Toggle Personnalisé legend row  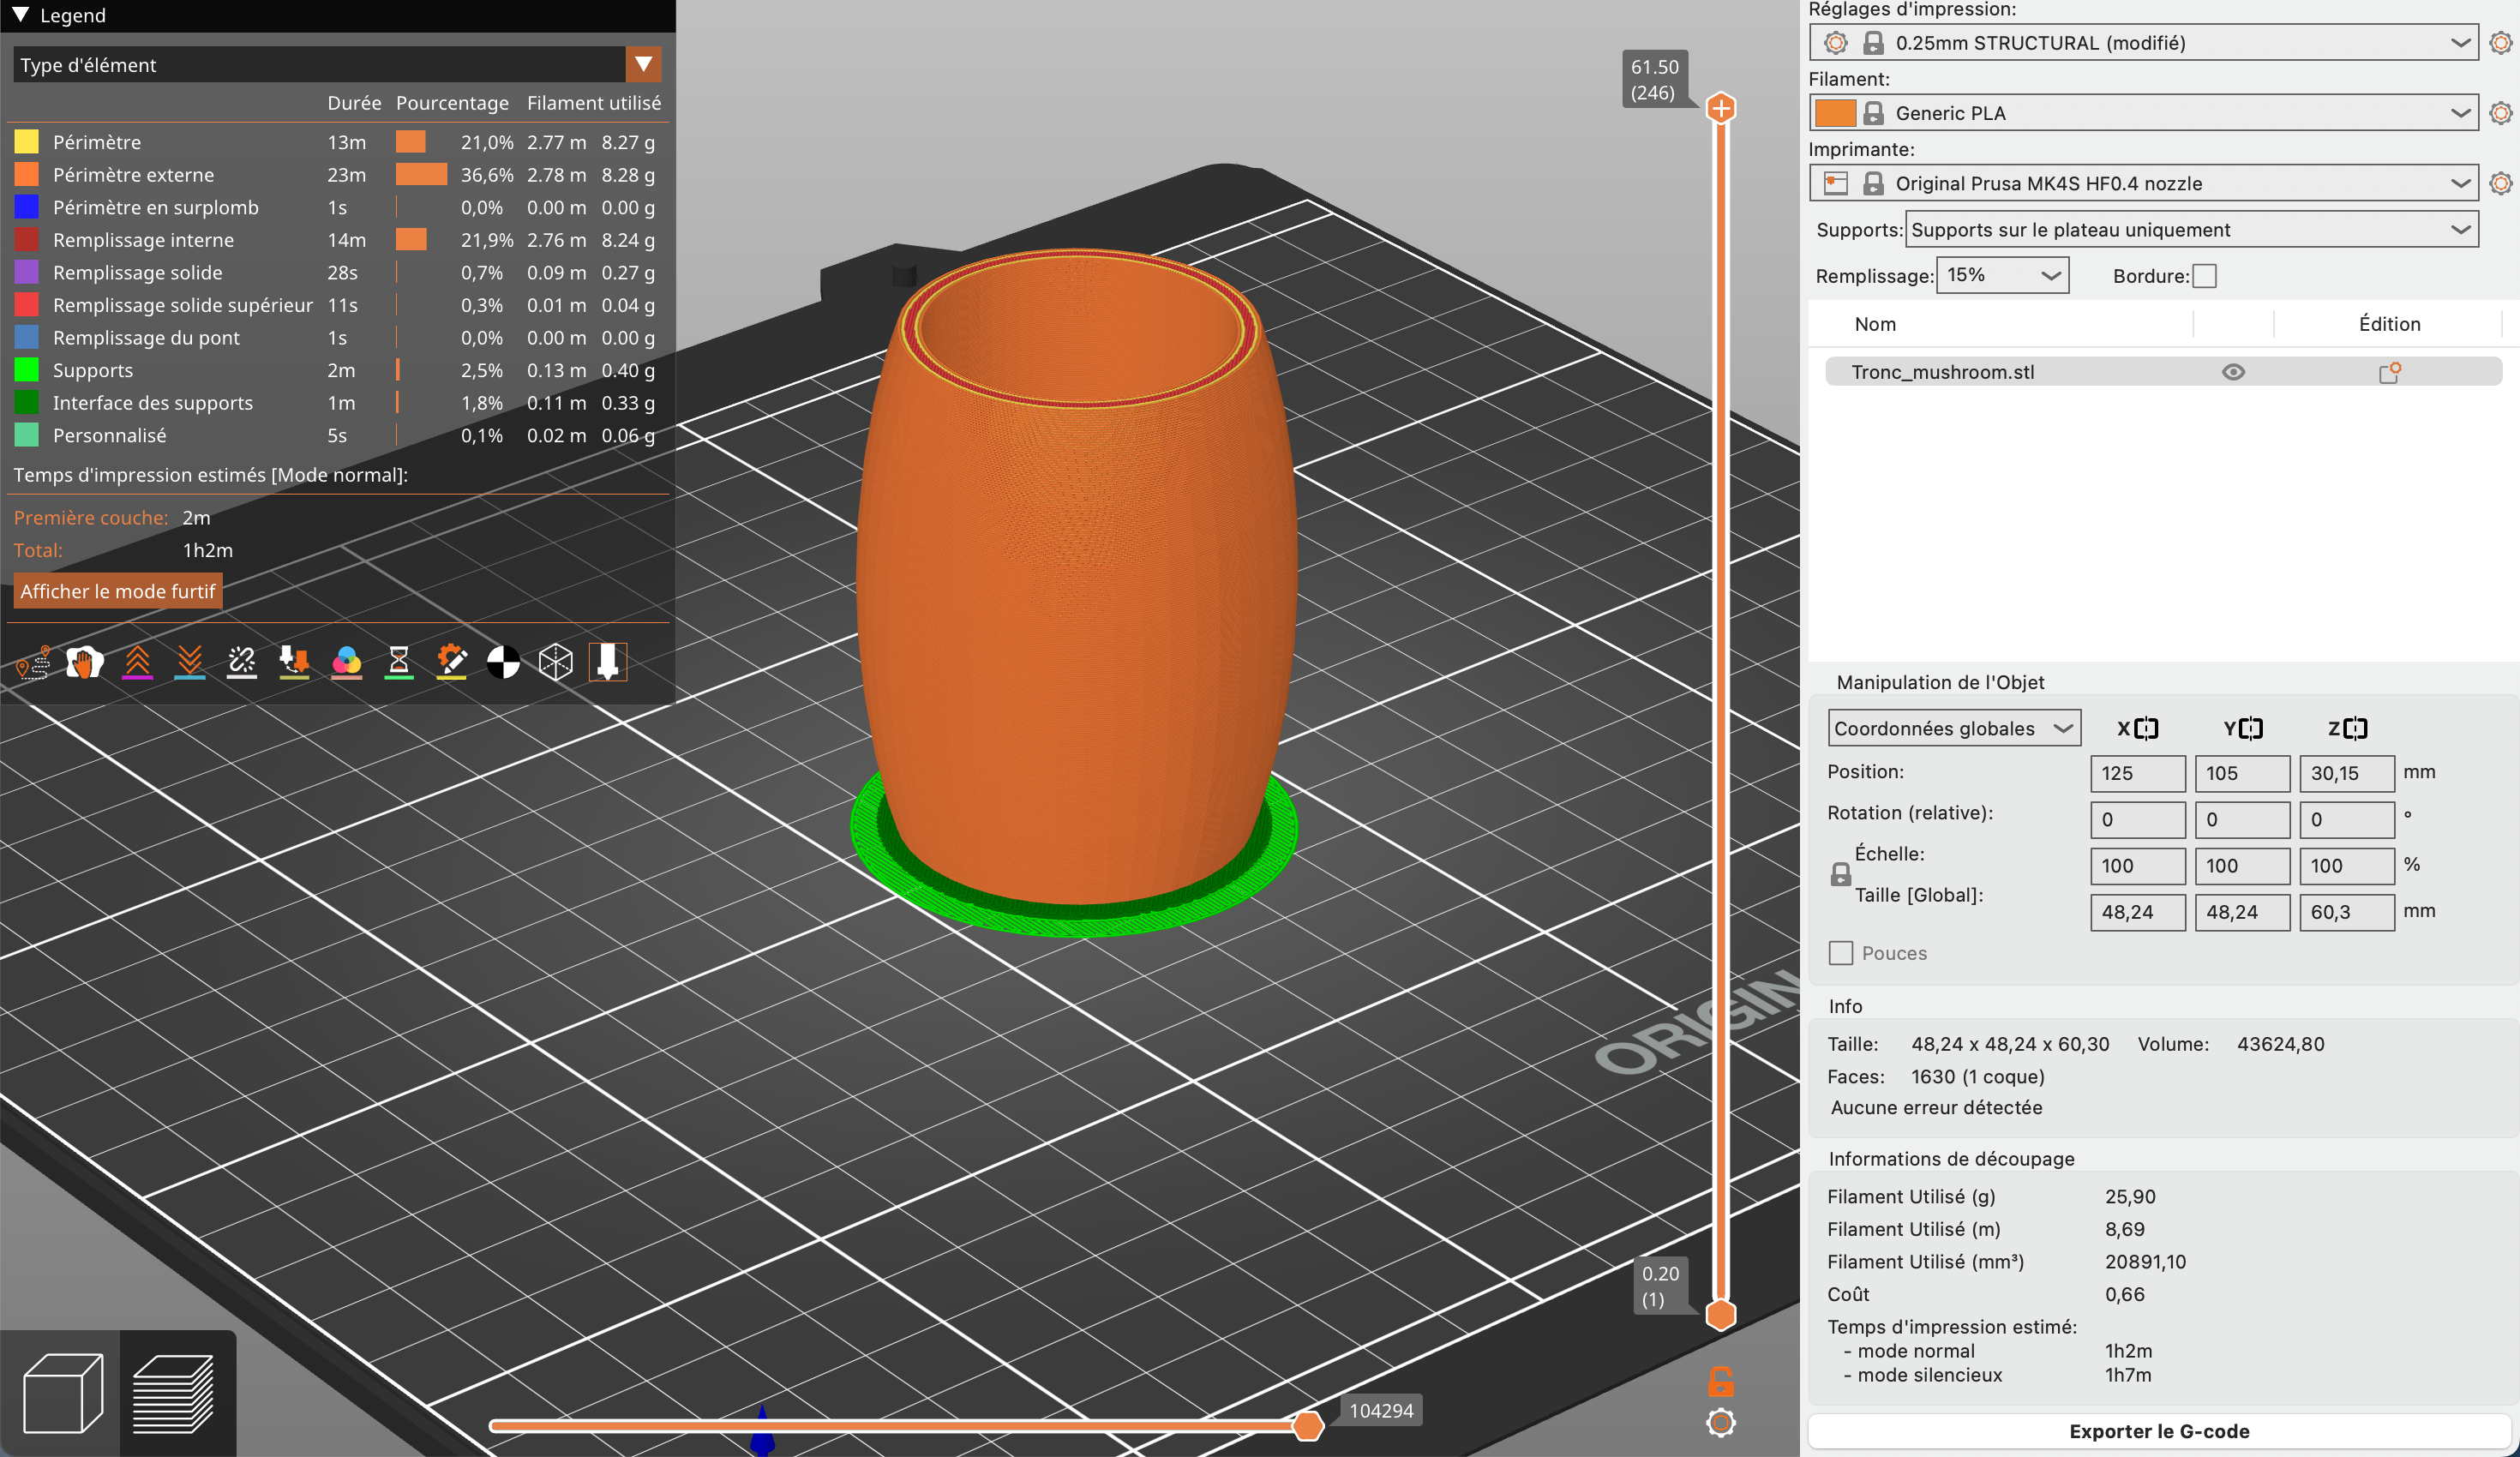335,436
